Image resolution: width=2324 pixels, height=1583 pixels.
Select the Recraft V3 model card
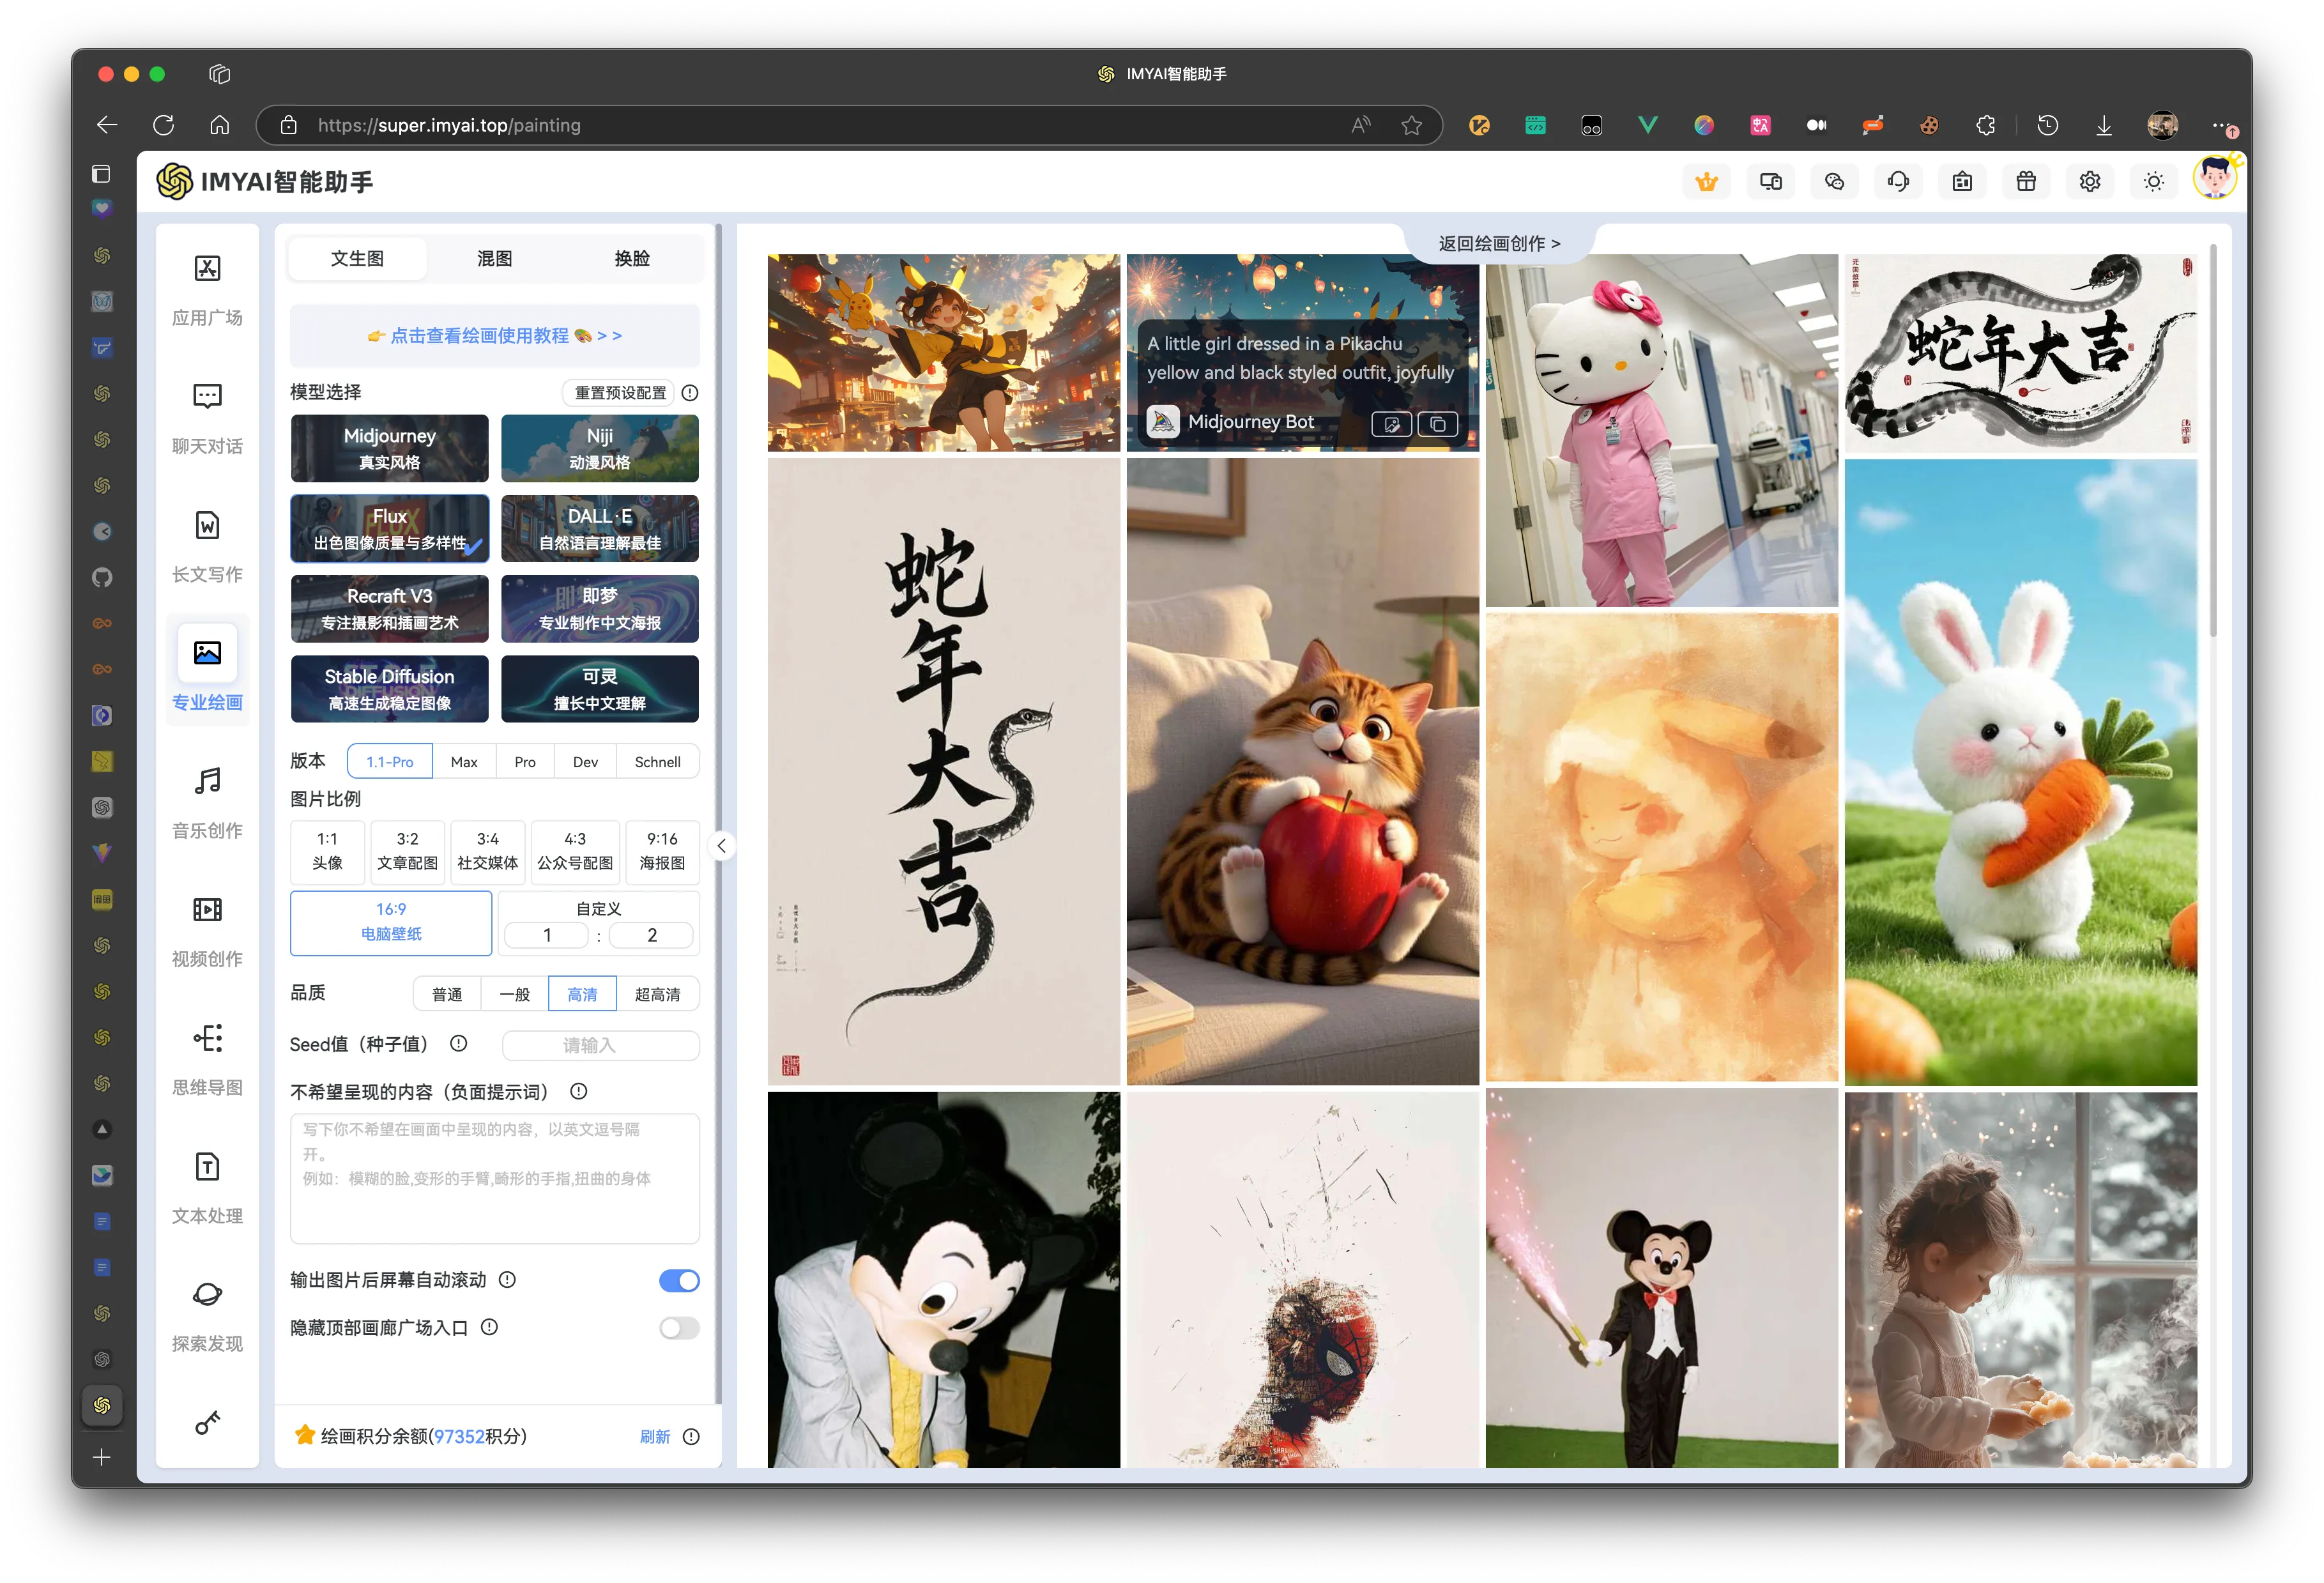(x=389, y=608)
